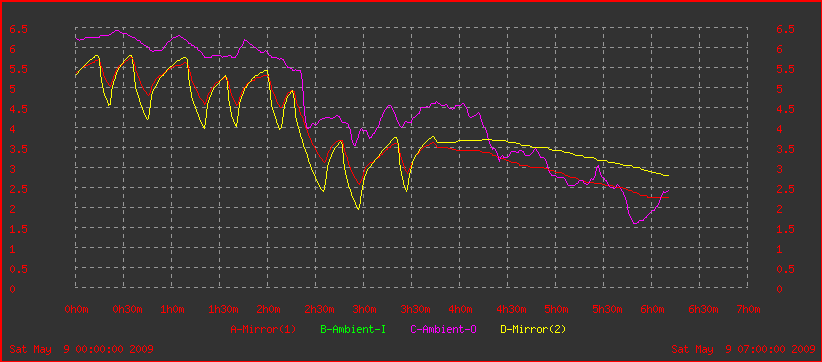Select the C-Ambient-O legend entry
822x362 pixels.
[443, 329]
